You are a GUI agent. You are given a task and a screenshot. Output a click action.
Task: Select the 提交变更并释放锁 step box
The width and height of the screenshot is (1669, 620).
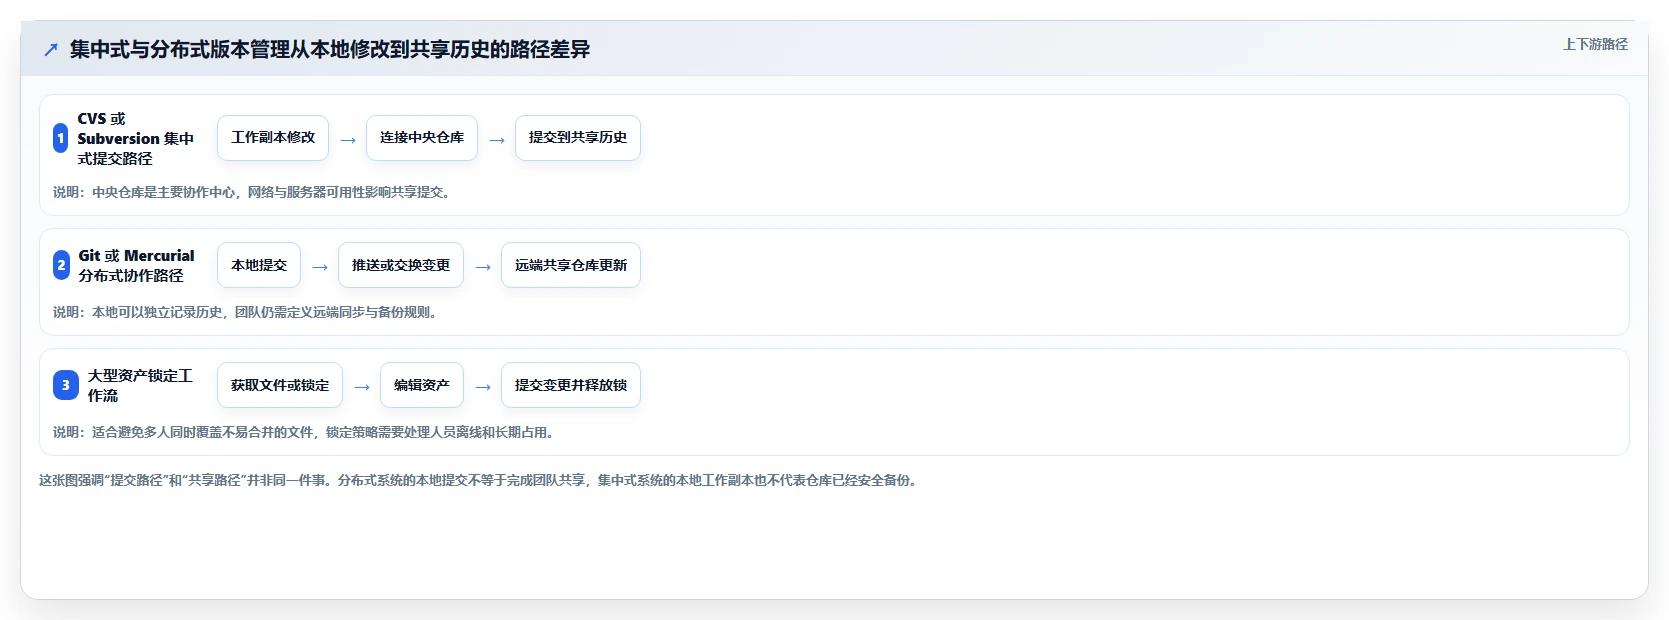(571, 385)
